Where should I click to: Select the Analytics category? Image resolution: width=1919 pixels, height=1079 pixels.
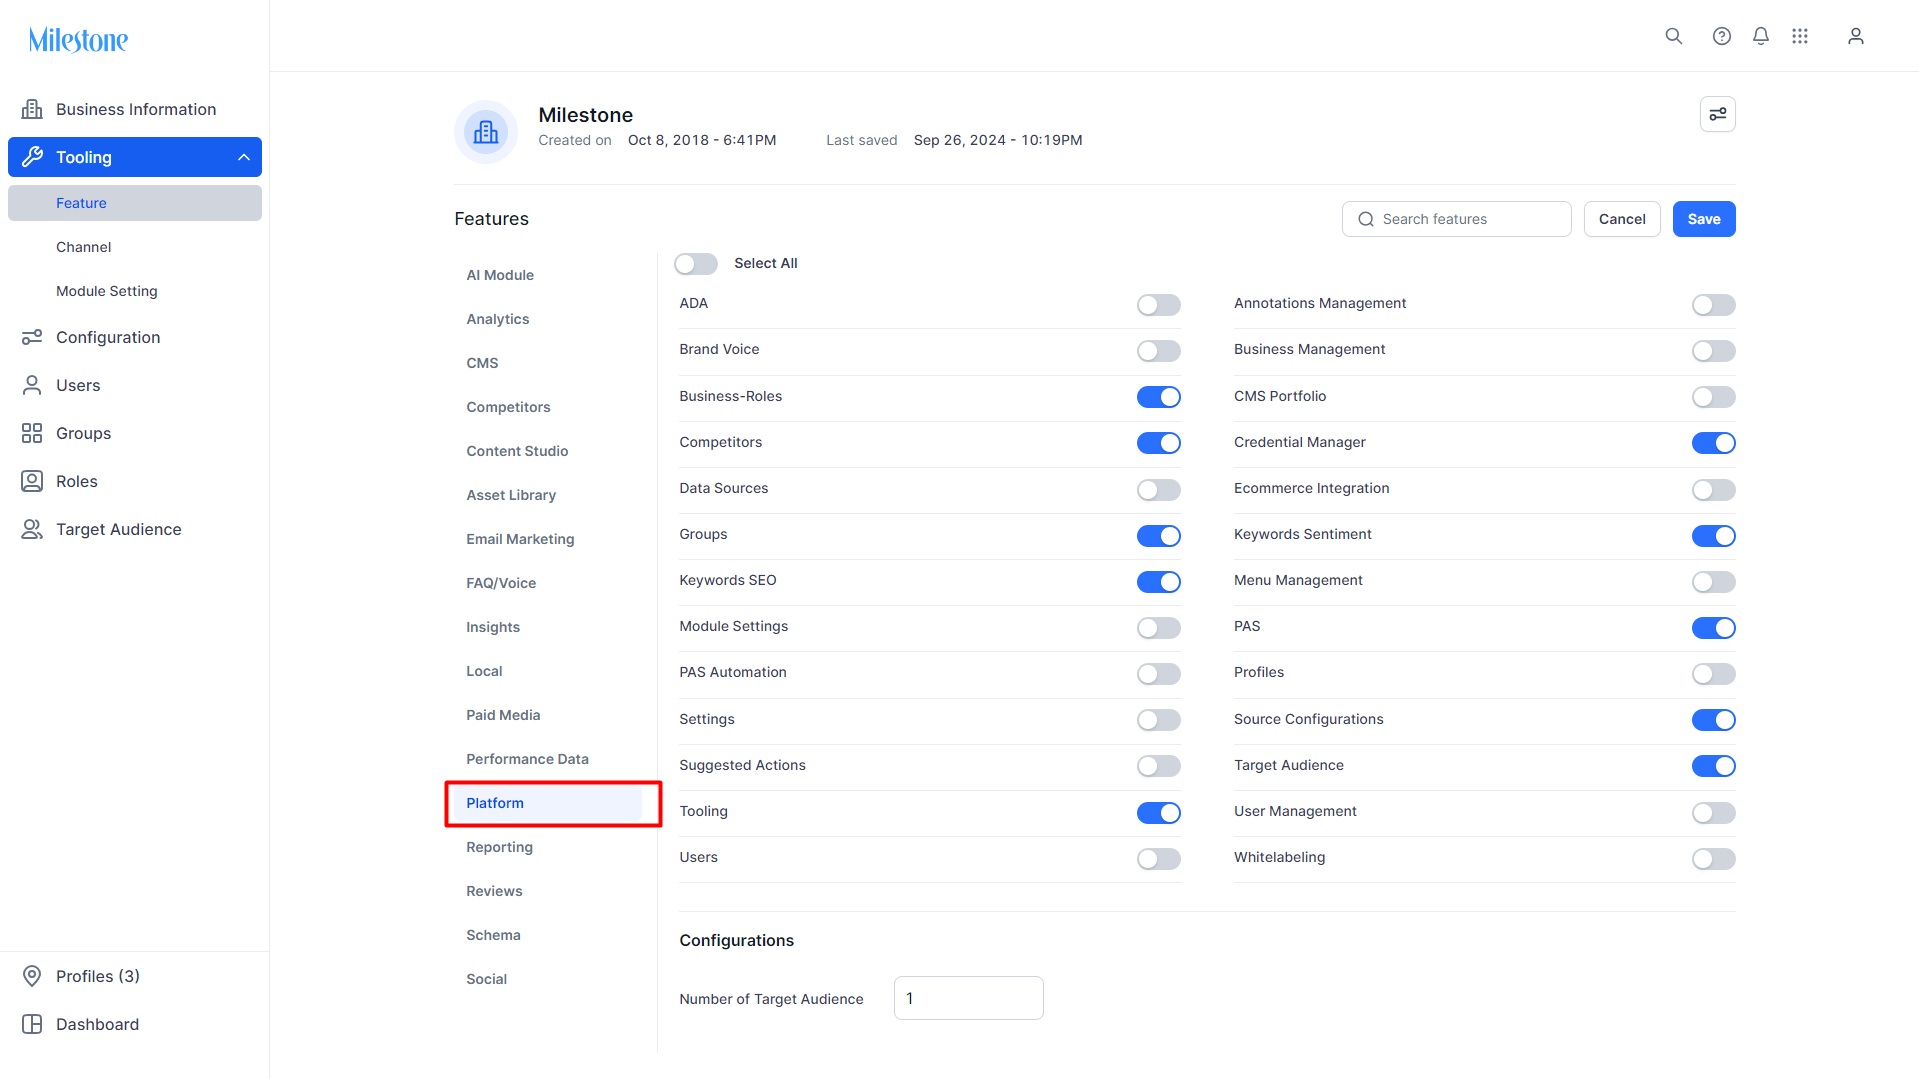pyautogui.click(x=498, y=319)
